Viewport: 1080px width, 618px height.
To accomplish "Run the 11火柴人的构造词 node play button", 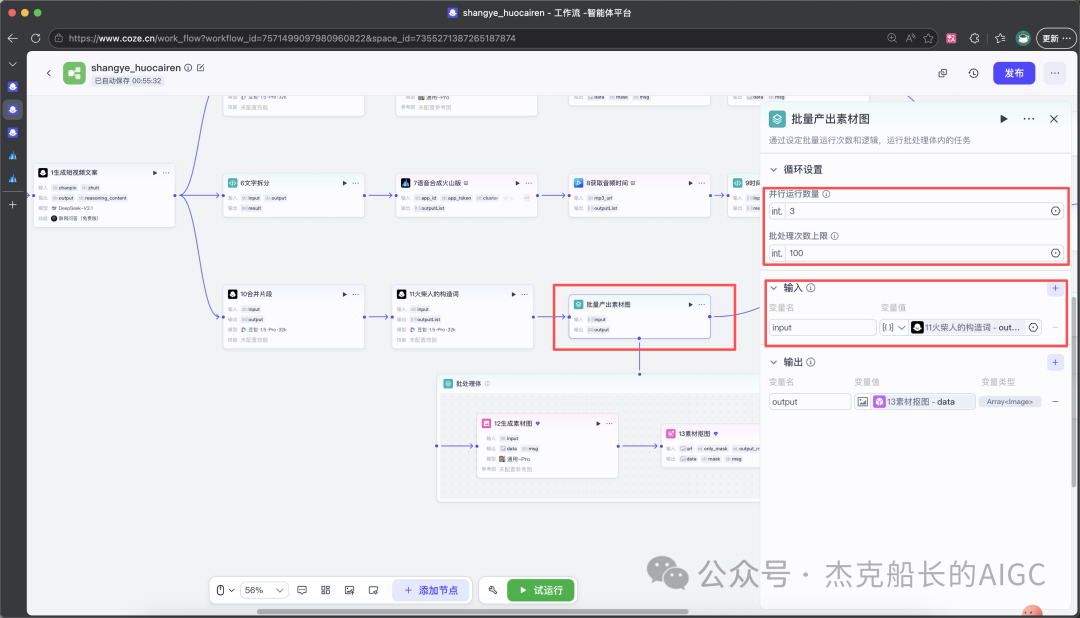I will [x=513, y=294].
